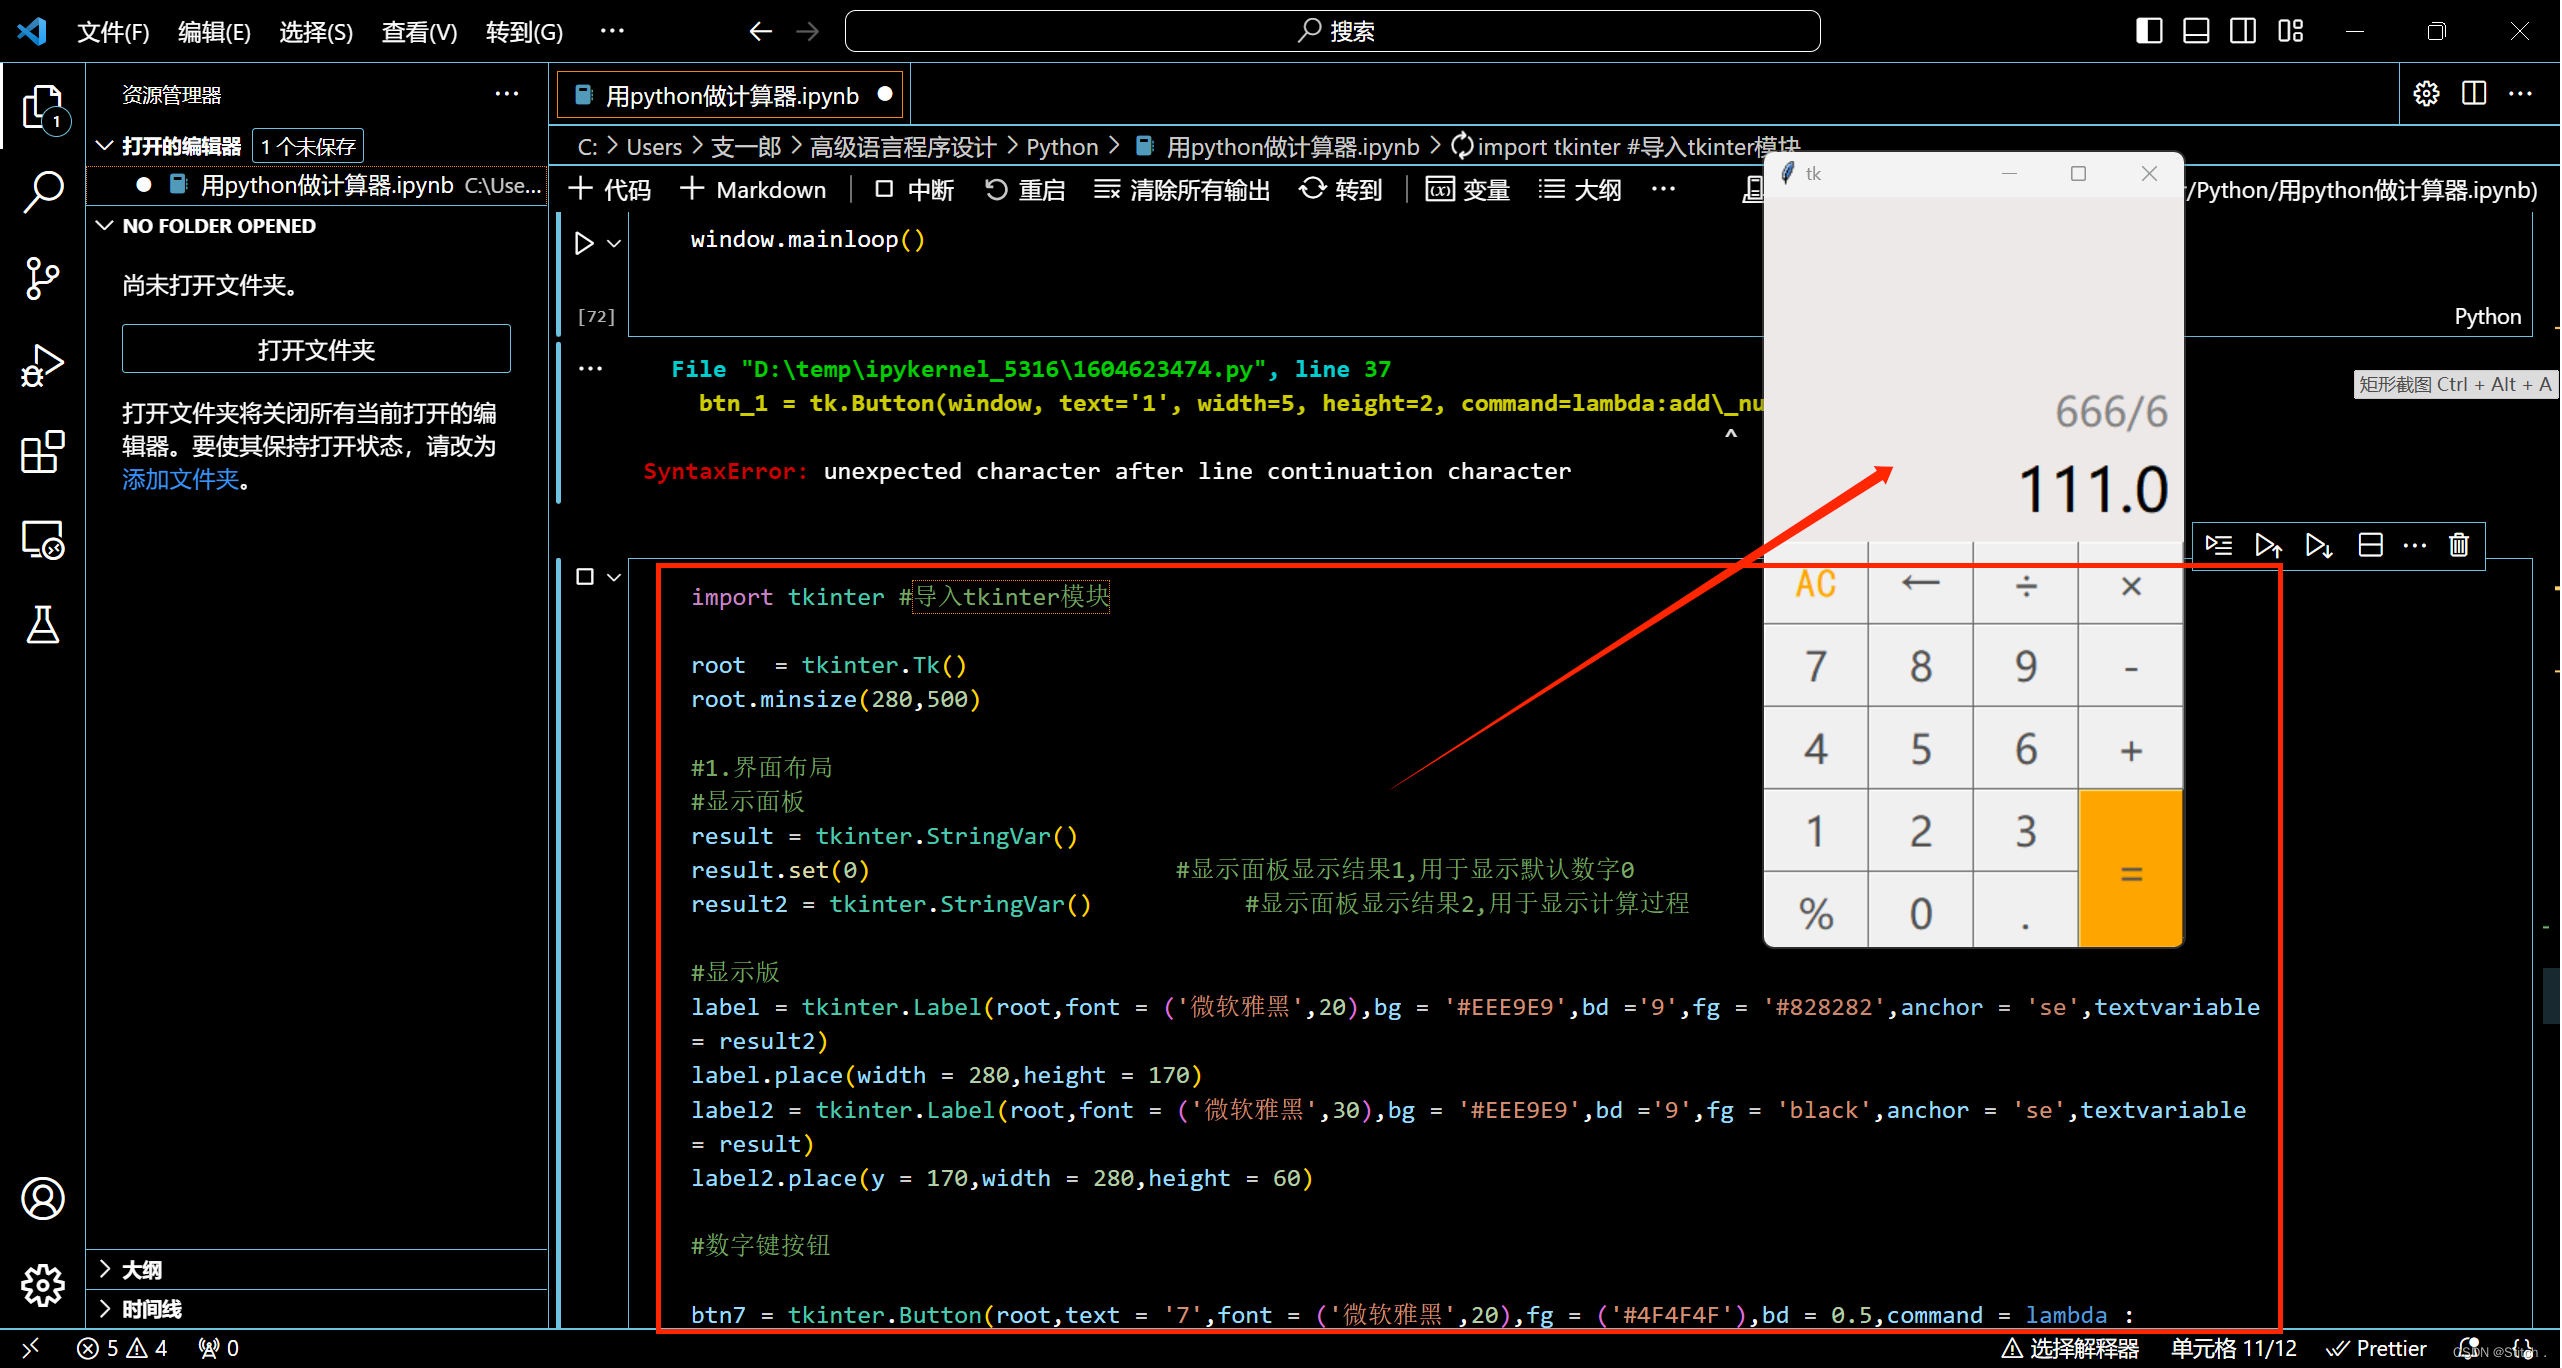
Task: Open the 查看(V) menu
Action: 419,32
